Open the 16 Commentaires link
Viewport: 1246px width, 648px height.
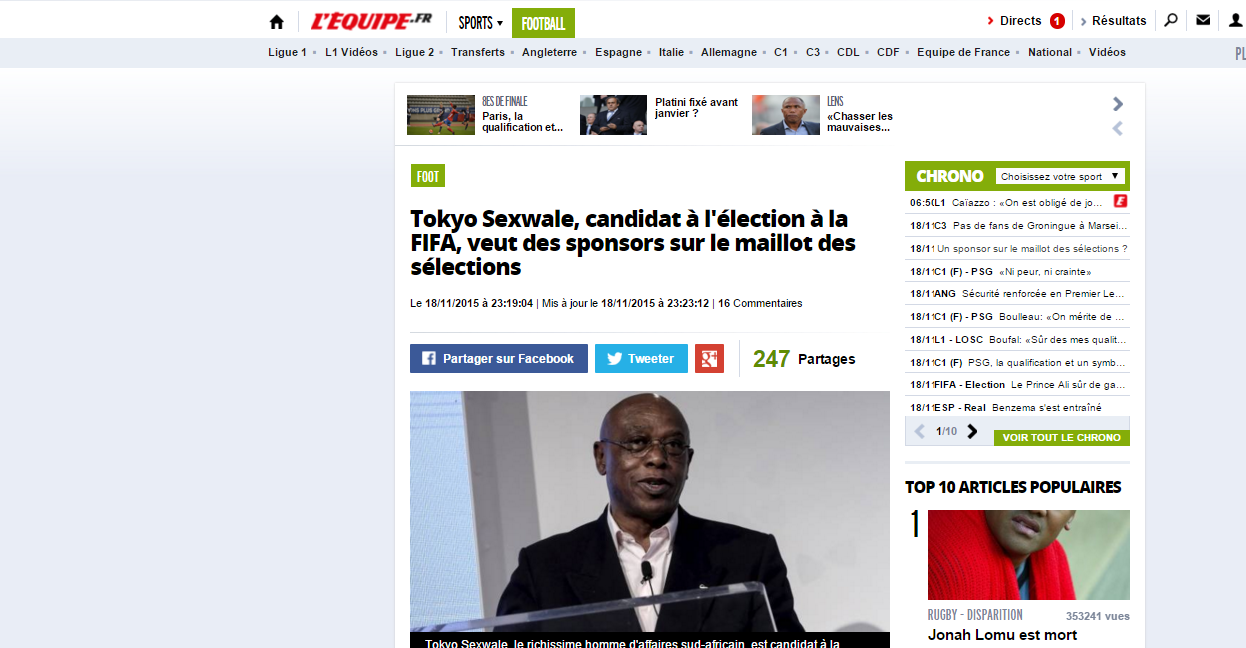click(x=760, y=303)
